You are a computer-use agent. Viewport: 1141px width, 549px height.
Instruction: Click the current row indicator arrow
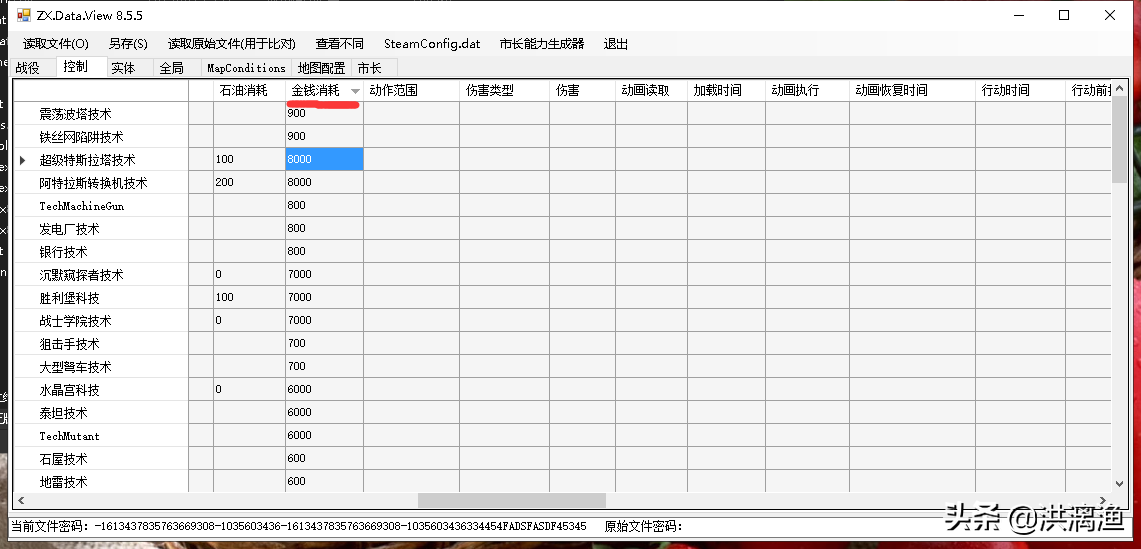tap(23, 159)
